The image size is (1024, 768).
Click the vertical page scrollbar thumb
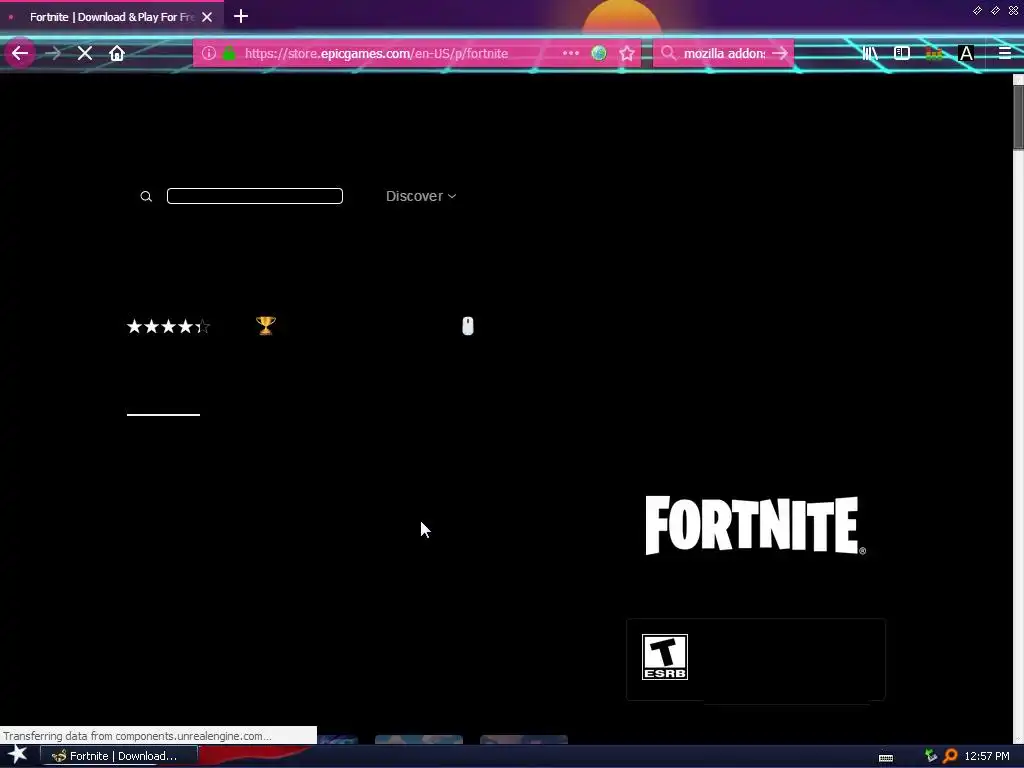(x=1018, y=118)
